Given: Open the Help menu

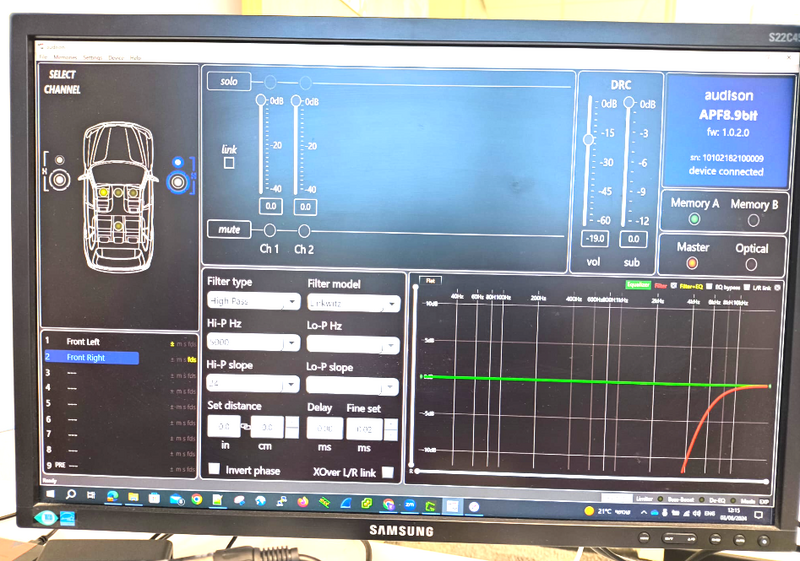Looking at the screenshot, I should (x=135, y=58).
